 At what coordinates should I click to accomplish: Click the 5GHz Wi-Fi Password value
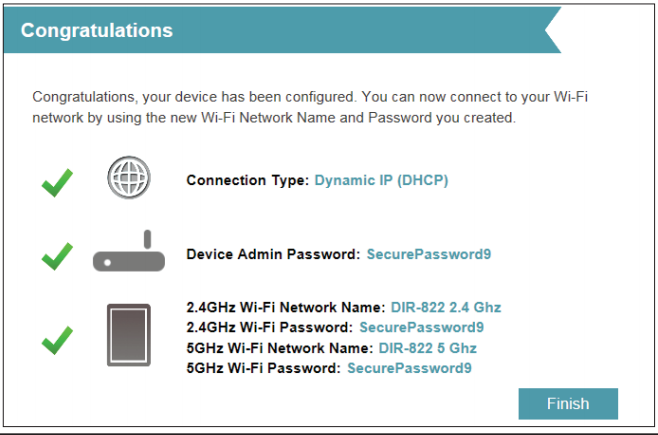409,368
